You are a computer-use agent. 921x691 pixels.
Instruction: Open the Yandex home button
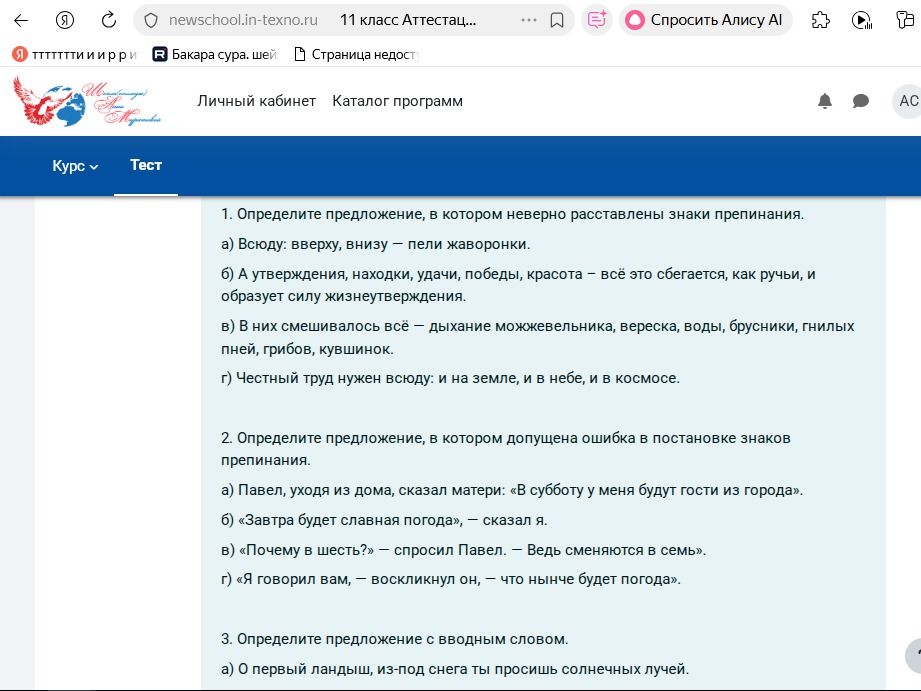65,21
